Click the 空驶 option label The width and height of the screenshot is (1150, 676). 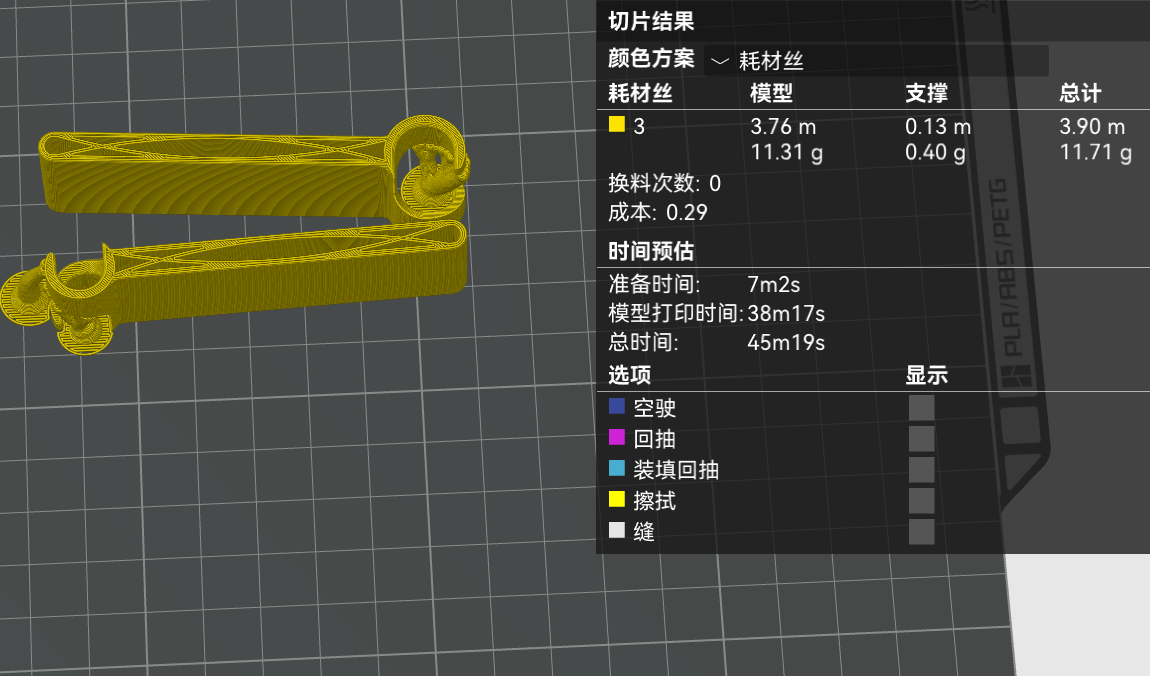click(x=654, y=408)
